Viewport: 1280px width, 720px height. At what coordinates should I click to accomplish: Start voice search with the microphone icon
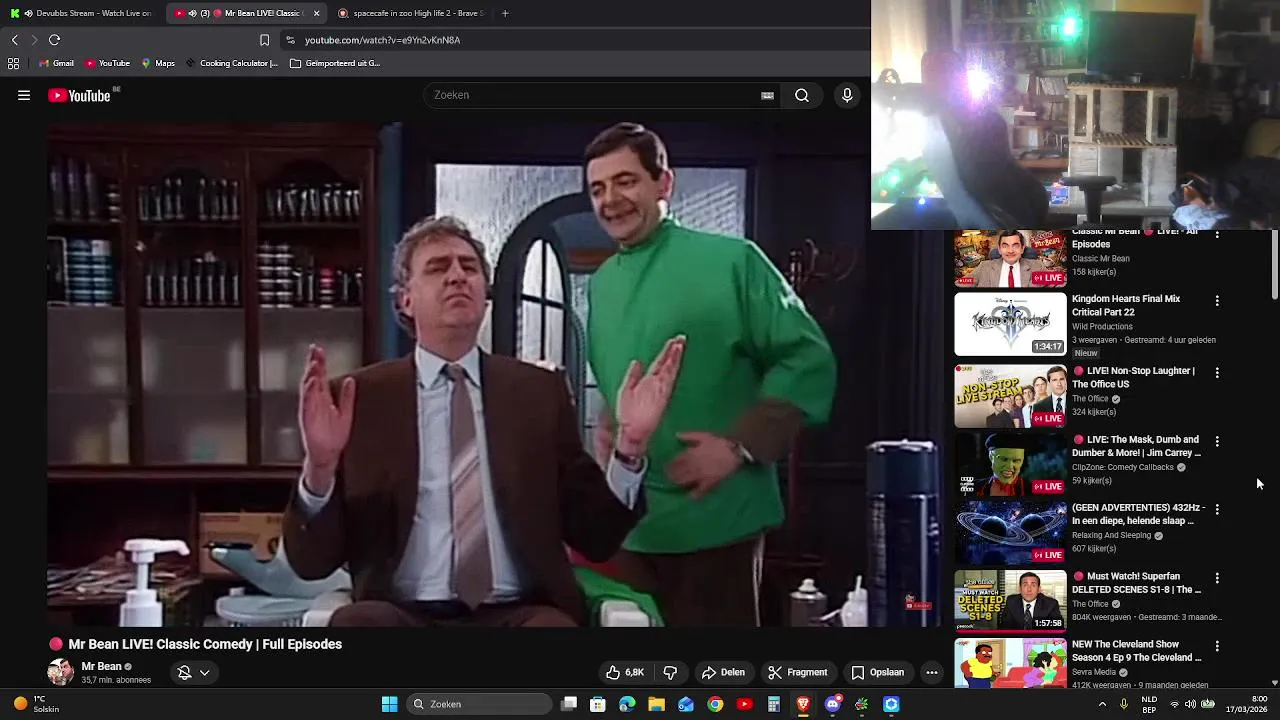pos(847,95)
